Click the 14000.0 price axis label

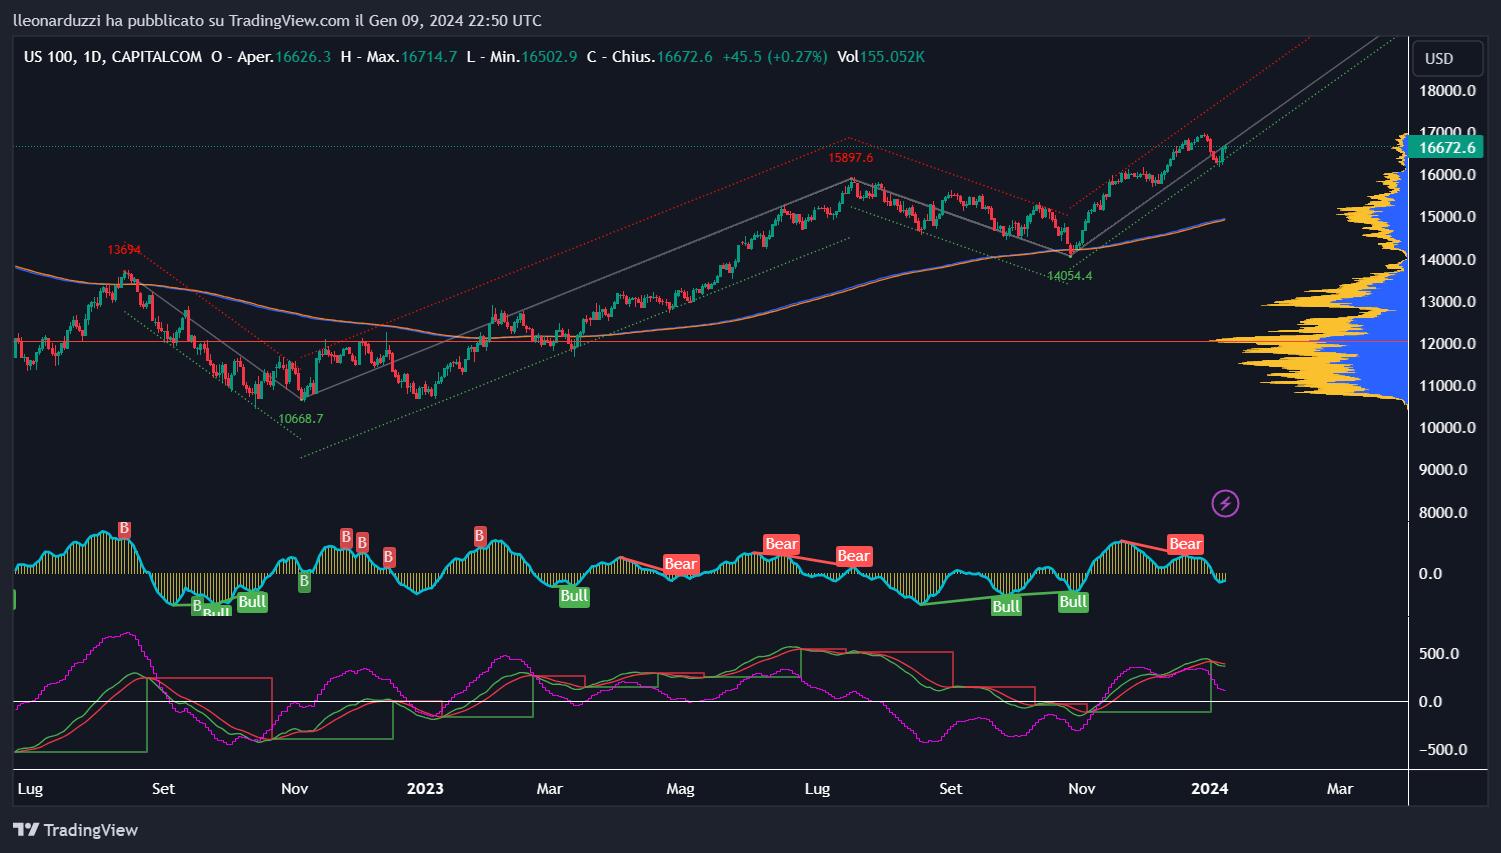1448,260
